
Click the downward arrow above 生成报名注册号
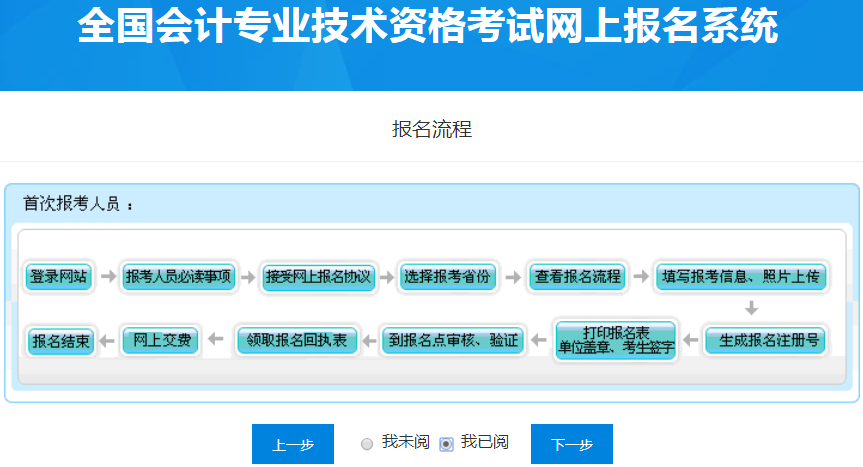751,308
